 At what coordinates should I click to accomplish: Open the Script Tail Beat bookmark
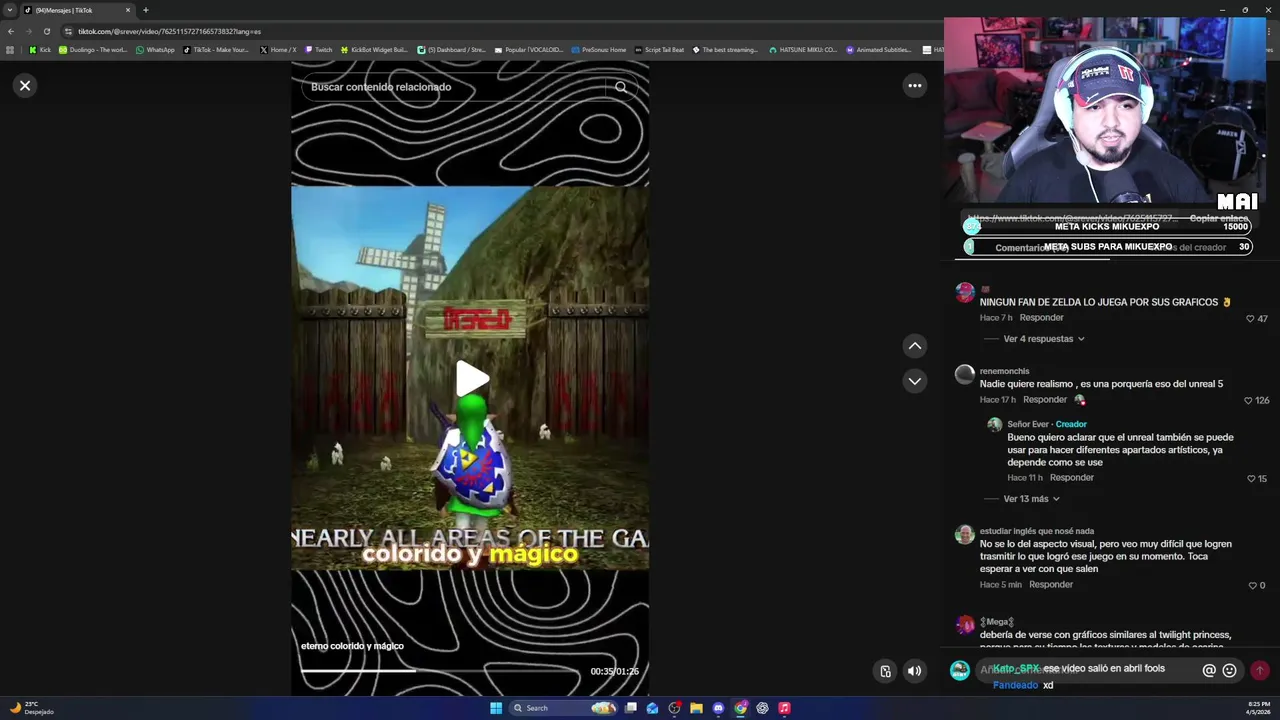660,50
